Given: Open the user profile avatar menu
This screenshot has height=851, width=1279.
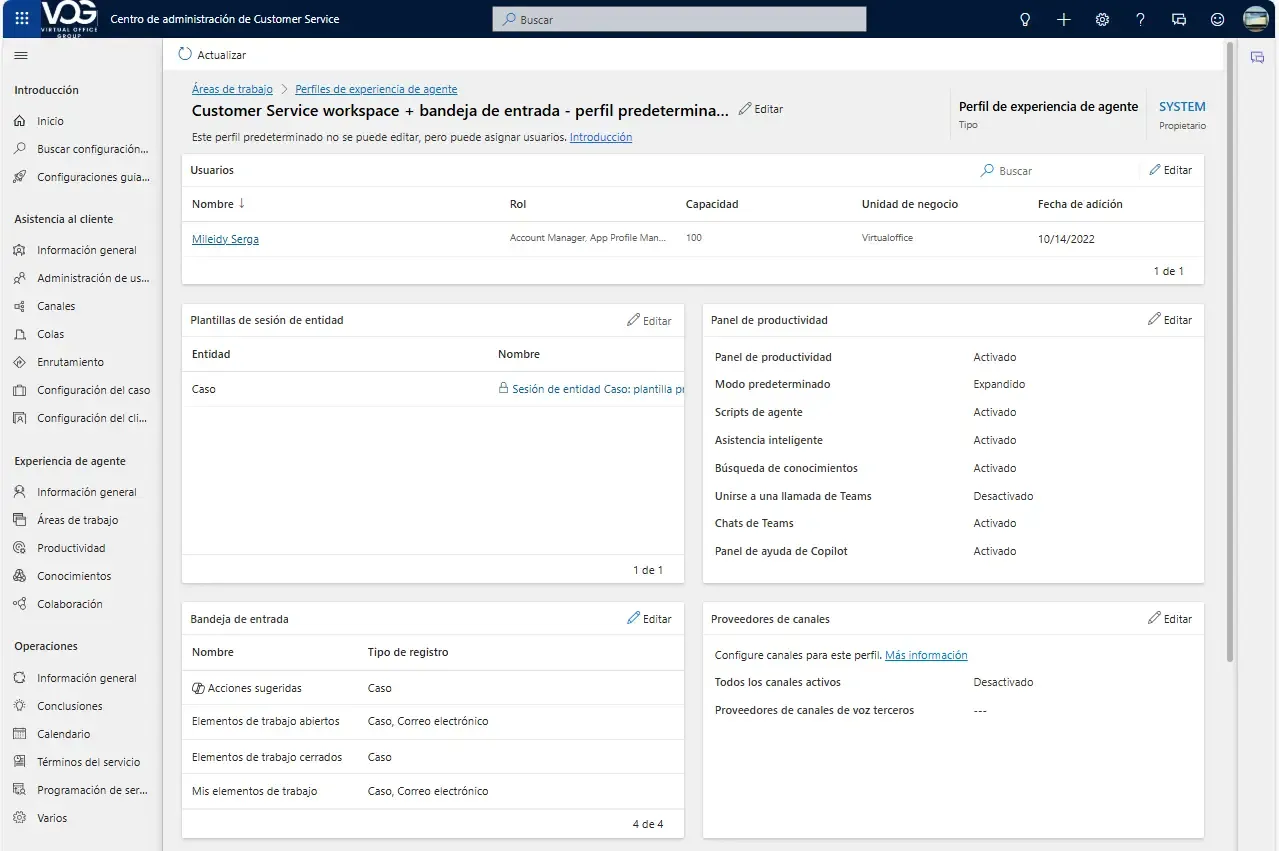Looking at the screenshot, I should (1255, 19).
